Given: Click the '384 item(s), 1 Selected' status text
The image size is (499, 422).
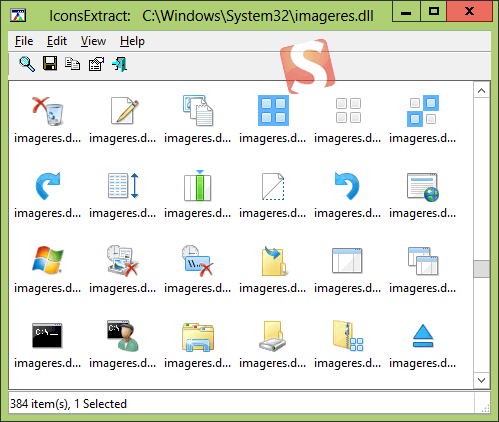Looking at the screenshot, I should click(68, 404).
